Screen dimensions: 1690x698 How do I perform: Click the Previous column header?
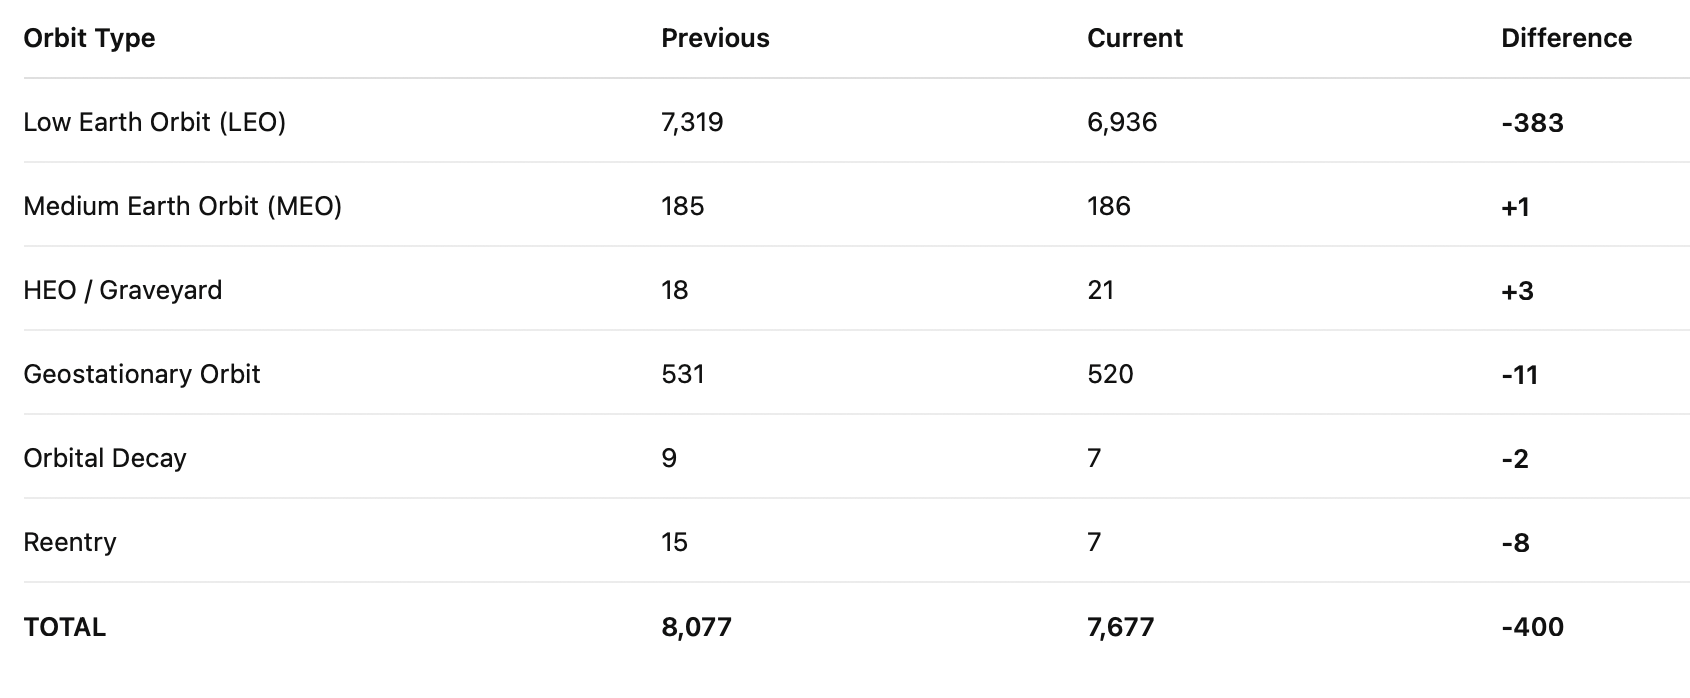point(715,38)
